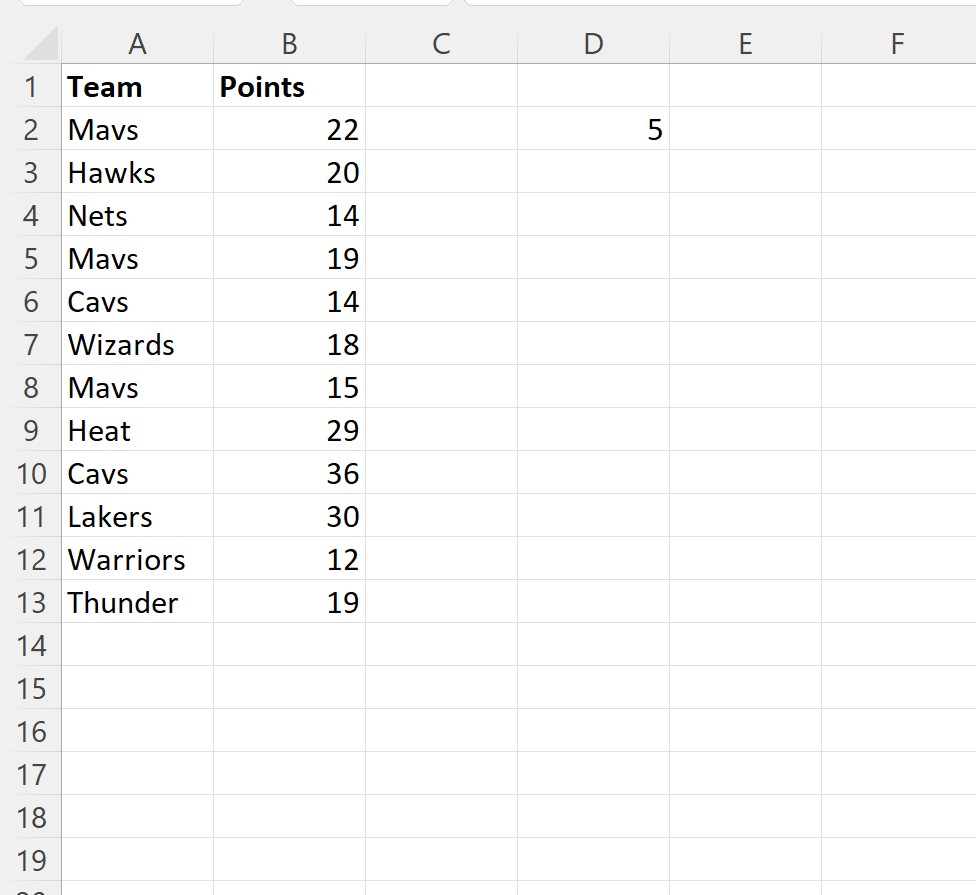Click the cell with value 36
The image size is (976, 895).
pyautogui.click(x=289, y=473)
